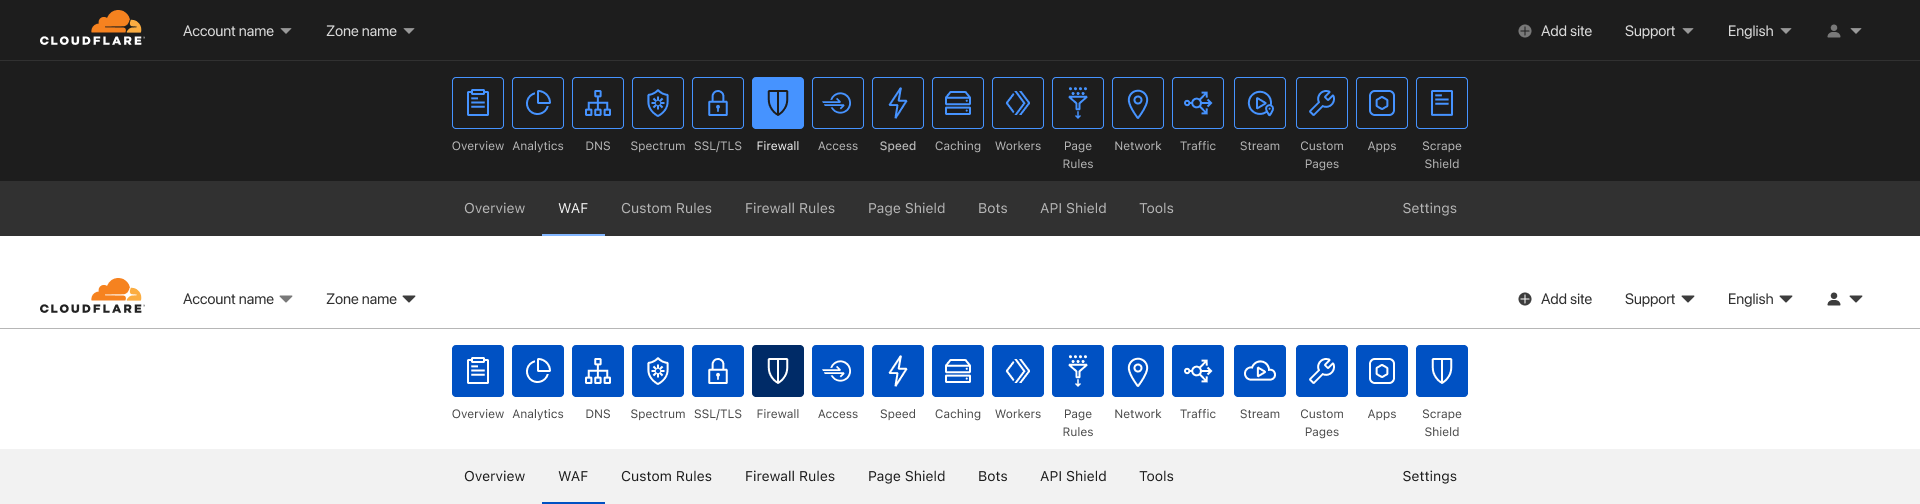Open Stream cloud icon in light nav
The image size is (1920, 504).
click(1260, 371)
